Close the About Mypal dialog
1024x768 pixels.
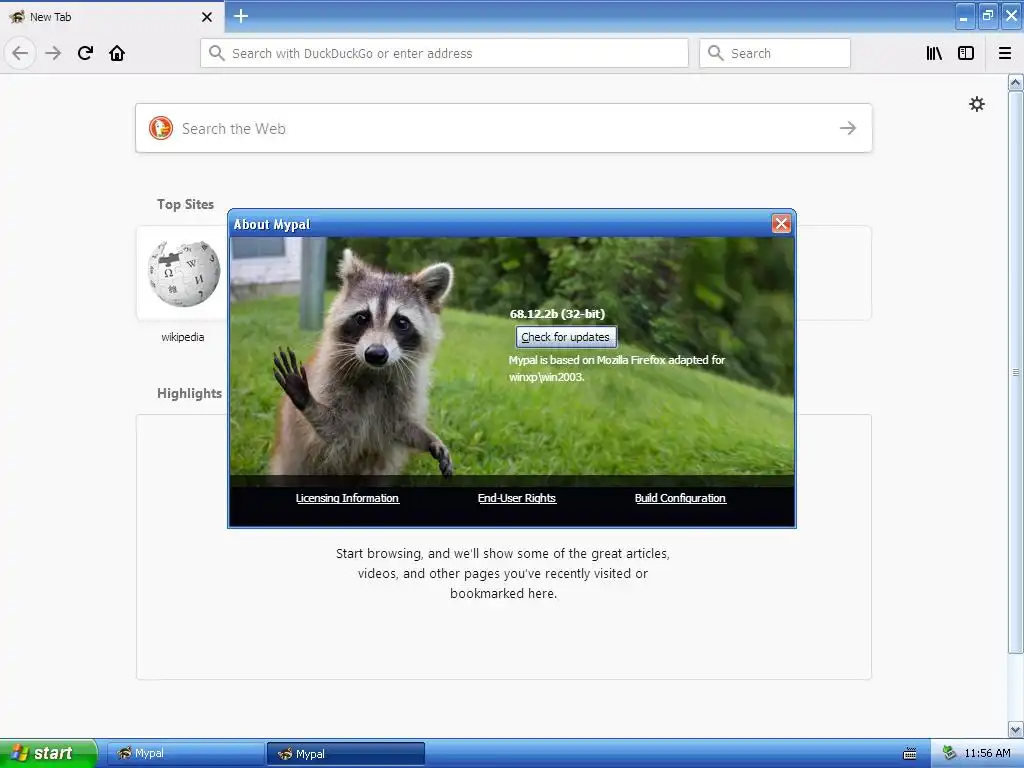[x=781, y=224]
